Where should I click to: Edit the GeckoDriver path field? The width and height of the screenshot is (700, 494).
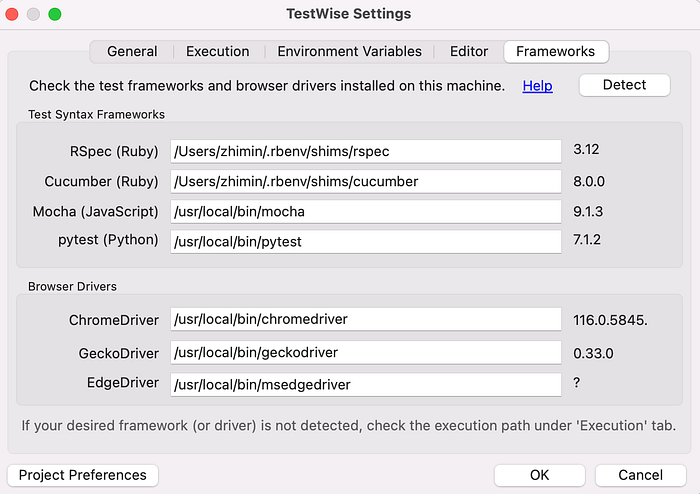pyautogui.click(x=366, y=353)
